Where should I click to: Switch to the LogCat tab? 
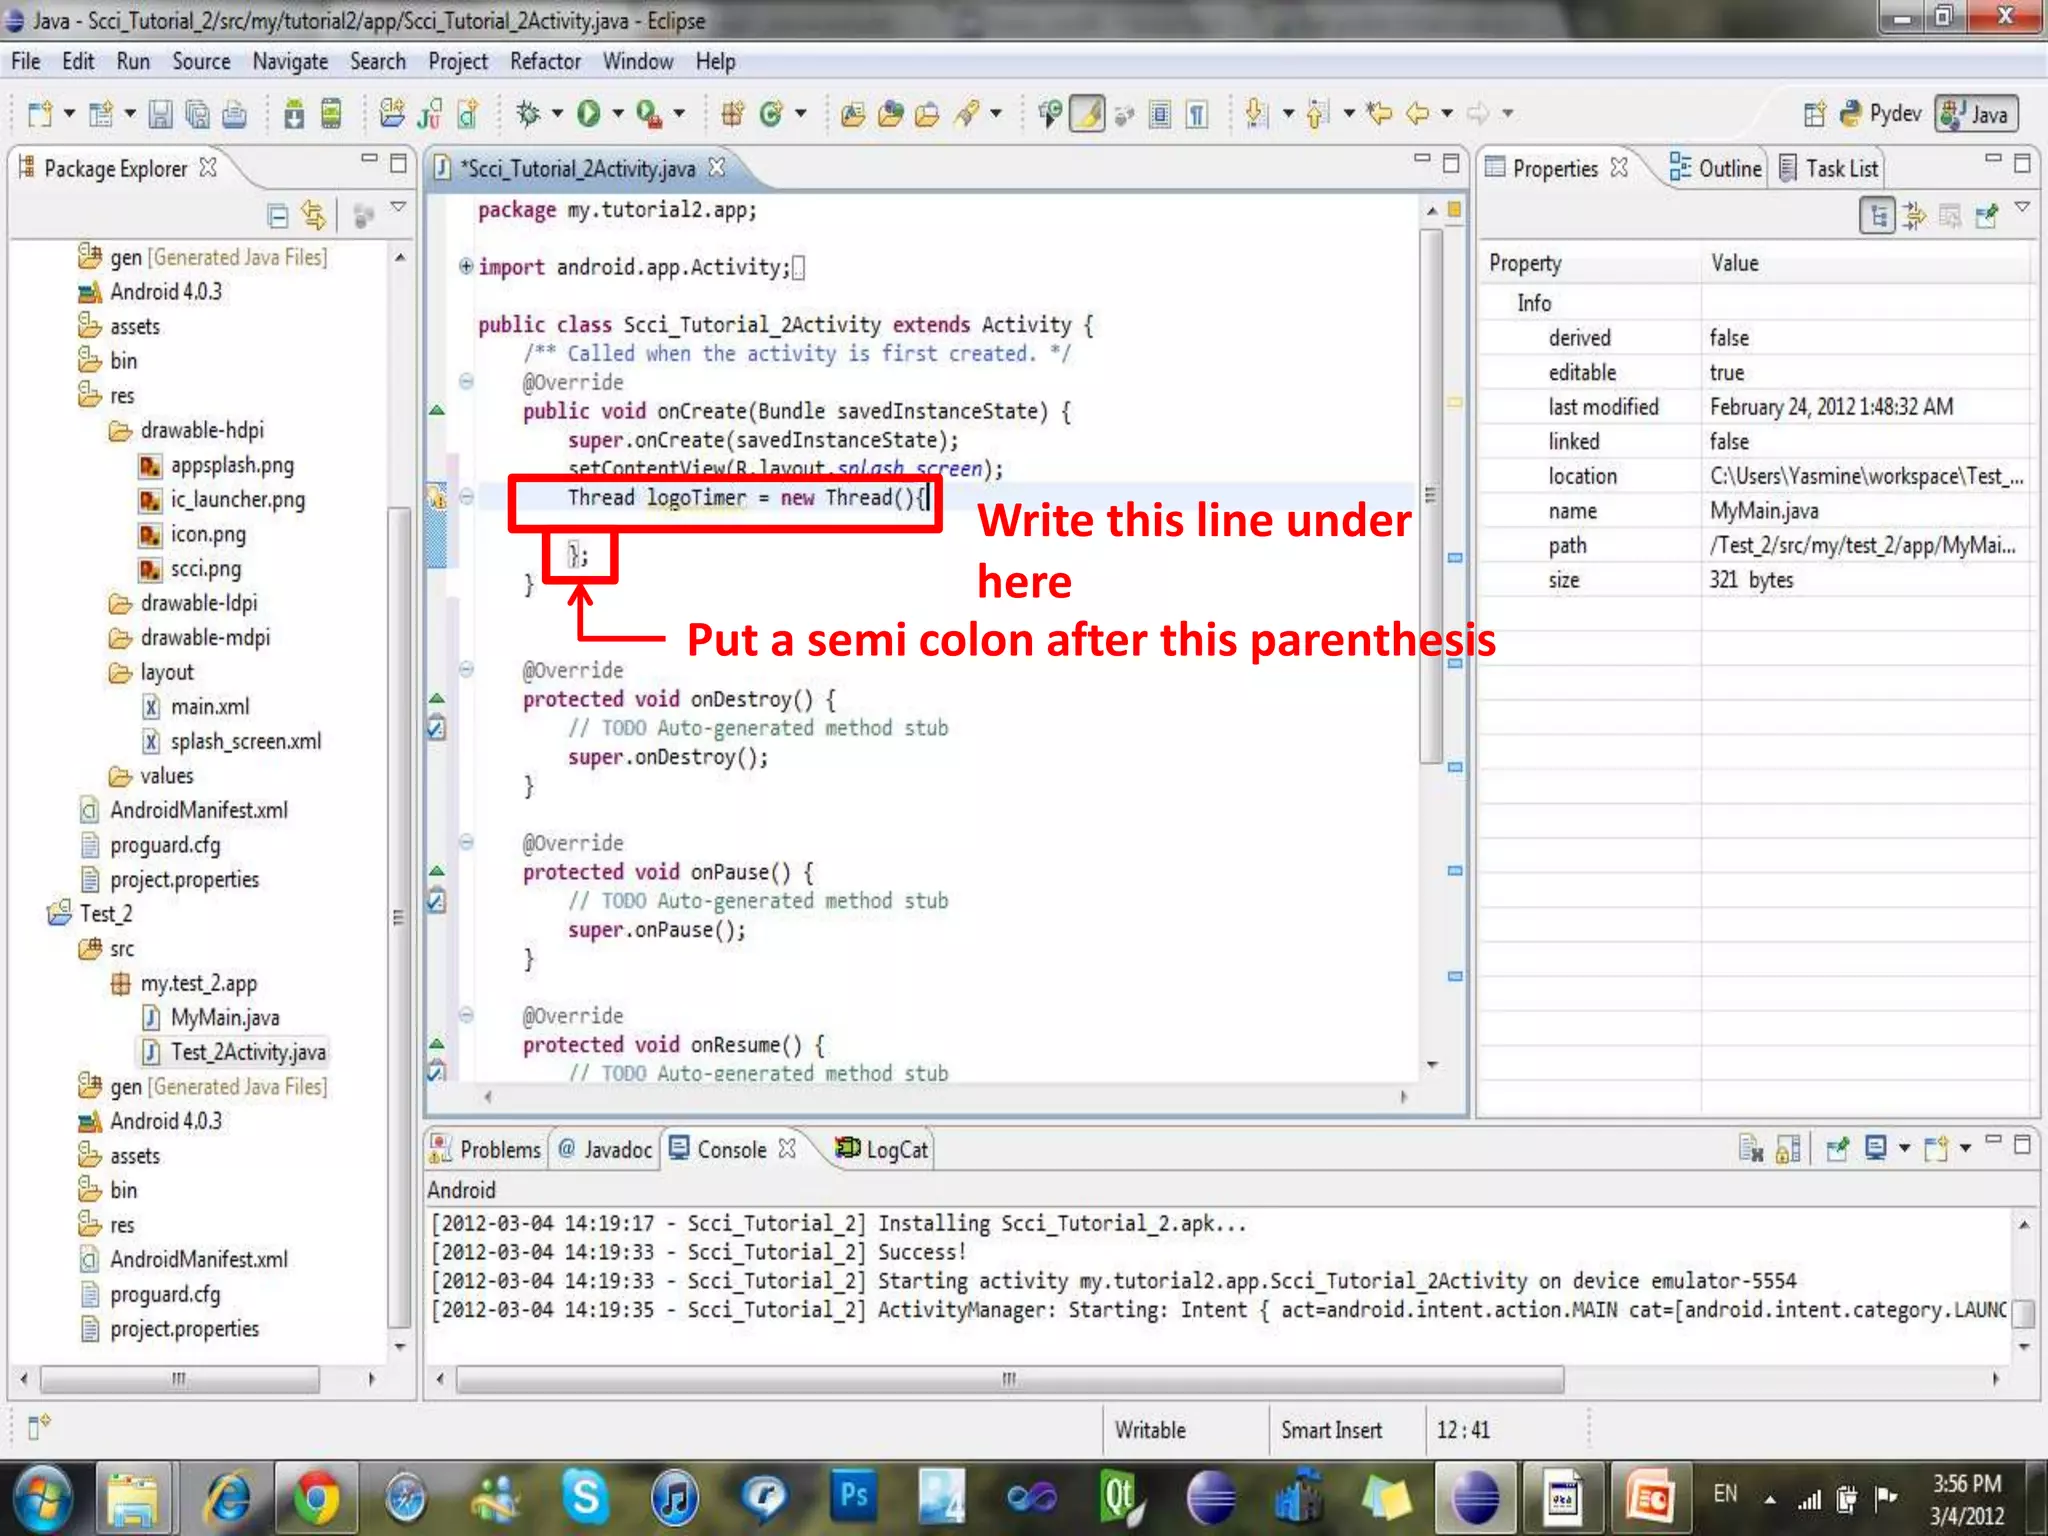coord(883,1149)
